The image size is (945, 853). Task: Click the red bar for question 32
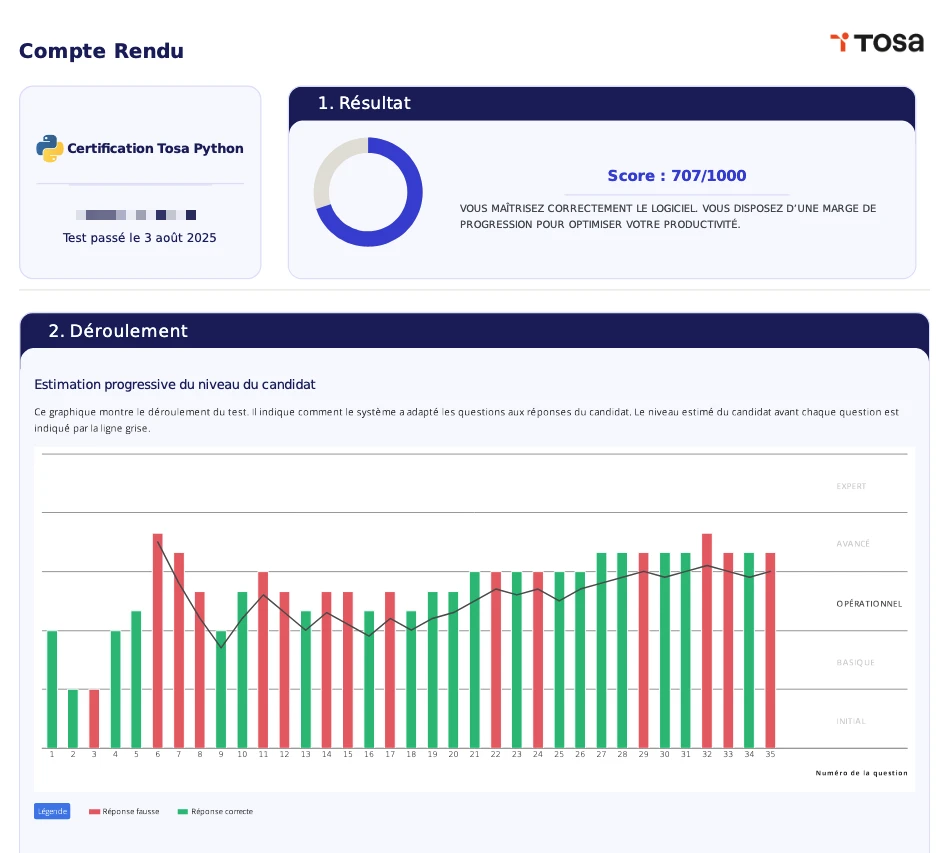[707, 640]
